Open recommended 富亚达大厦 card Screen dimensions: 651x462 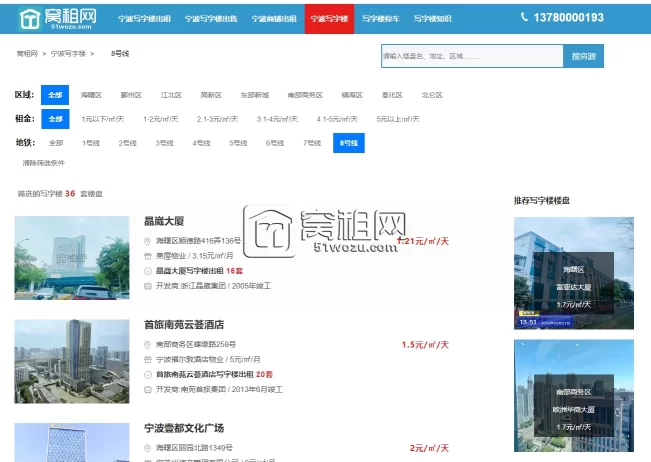pyautogui.click(x=574, y=273)
